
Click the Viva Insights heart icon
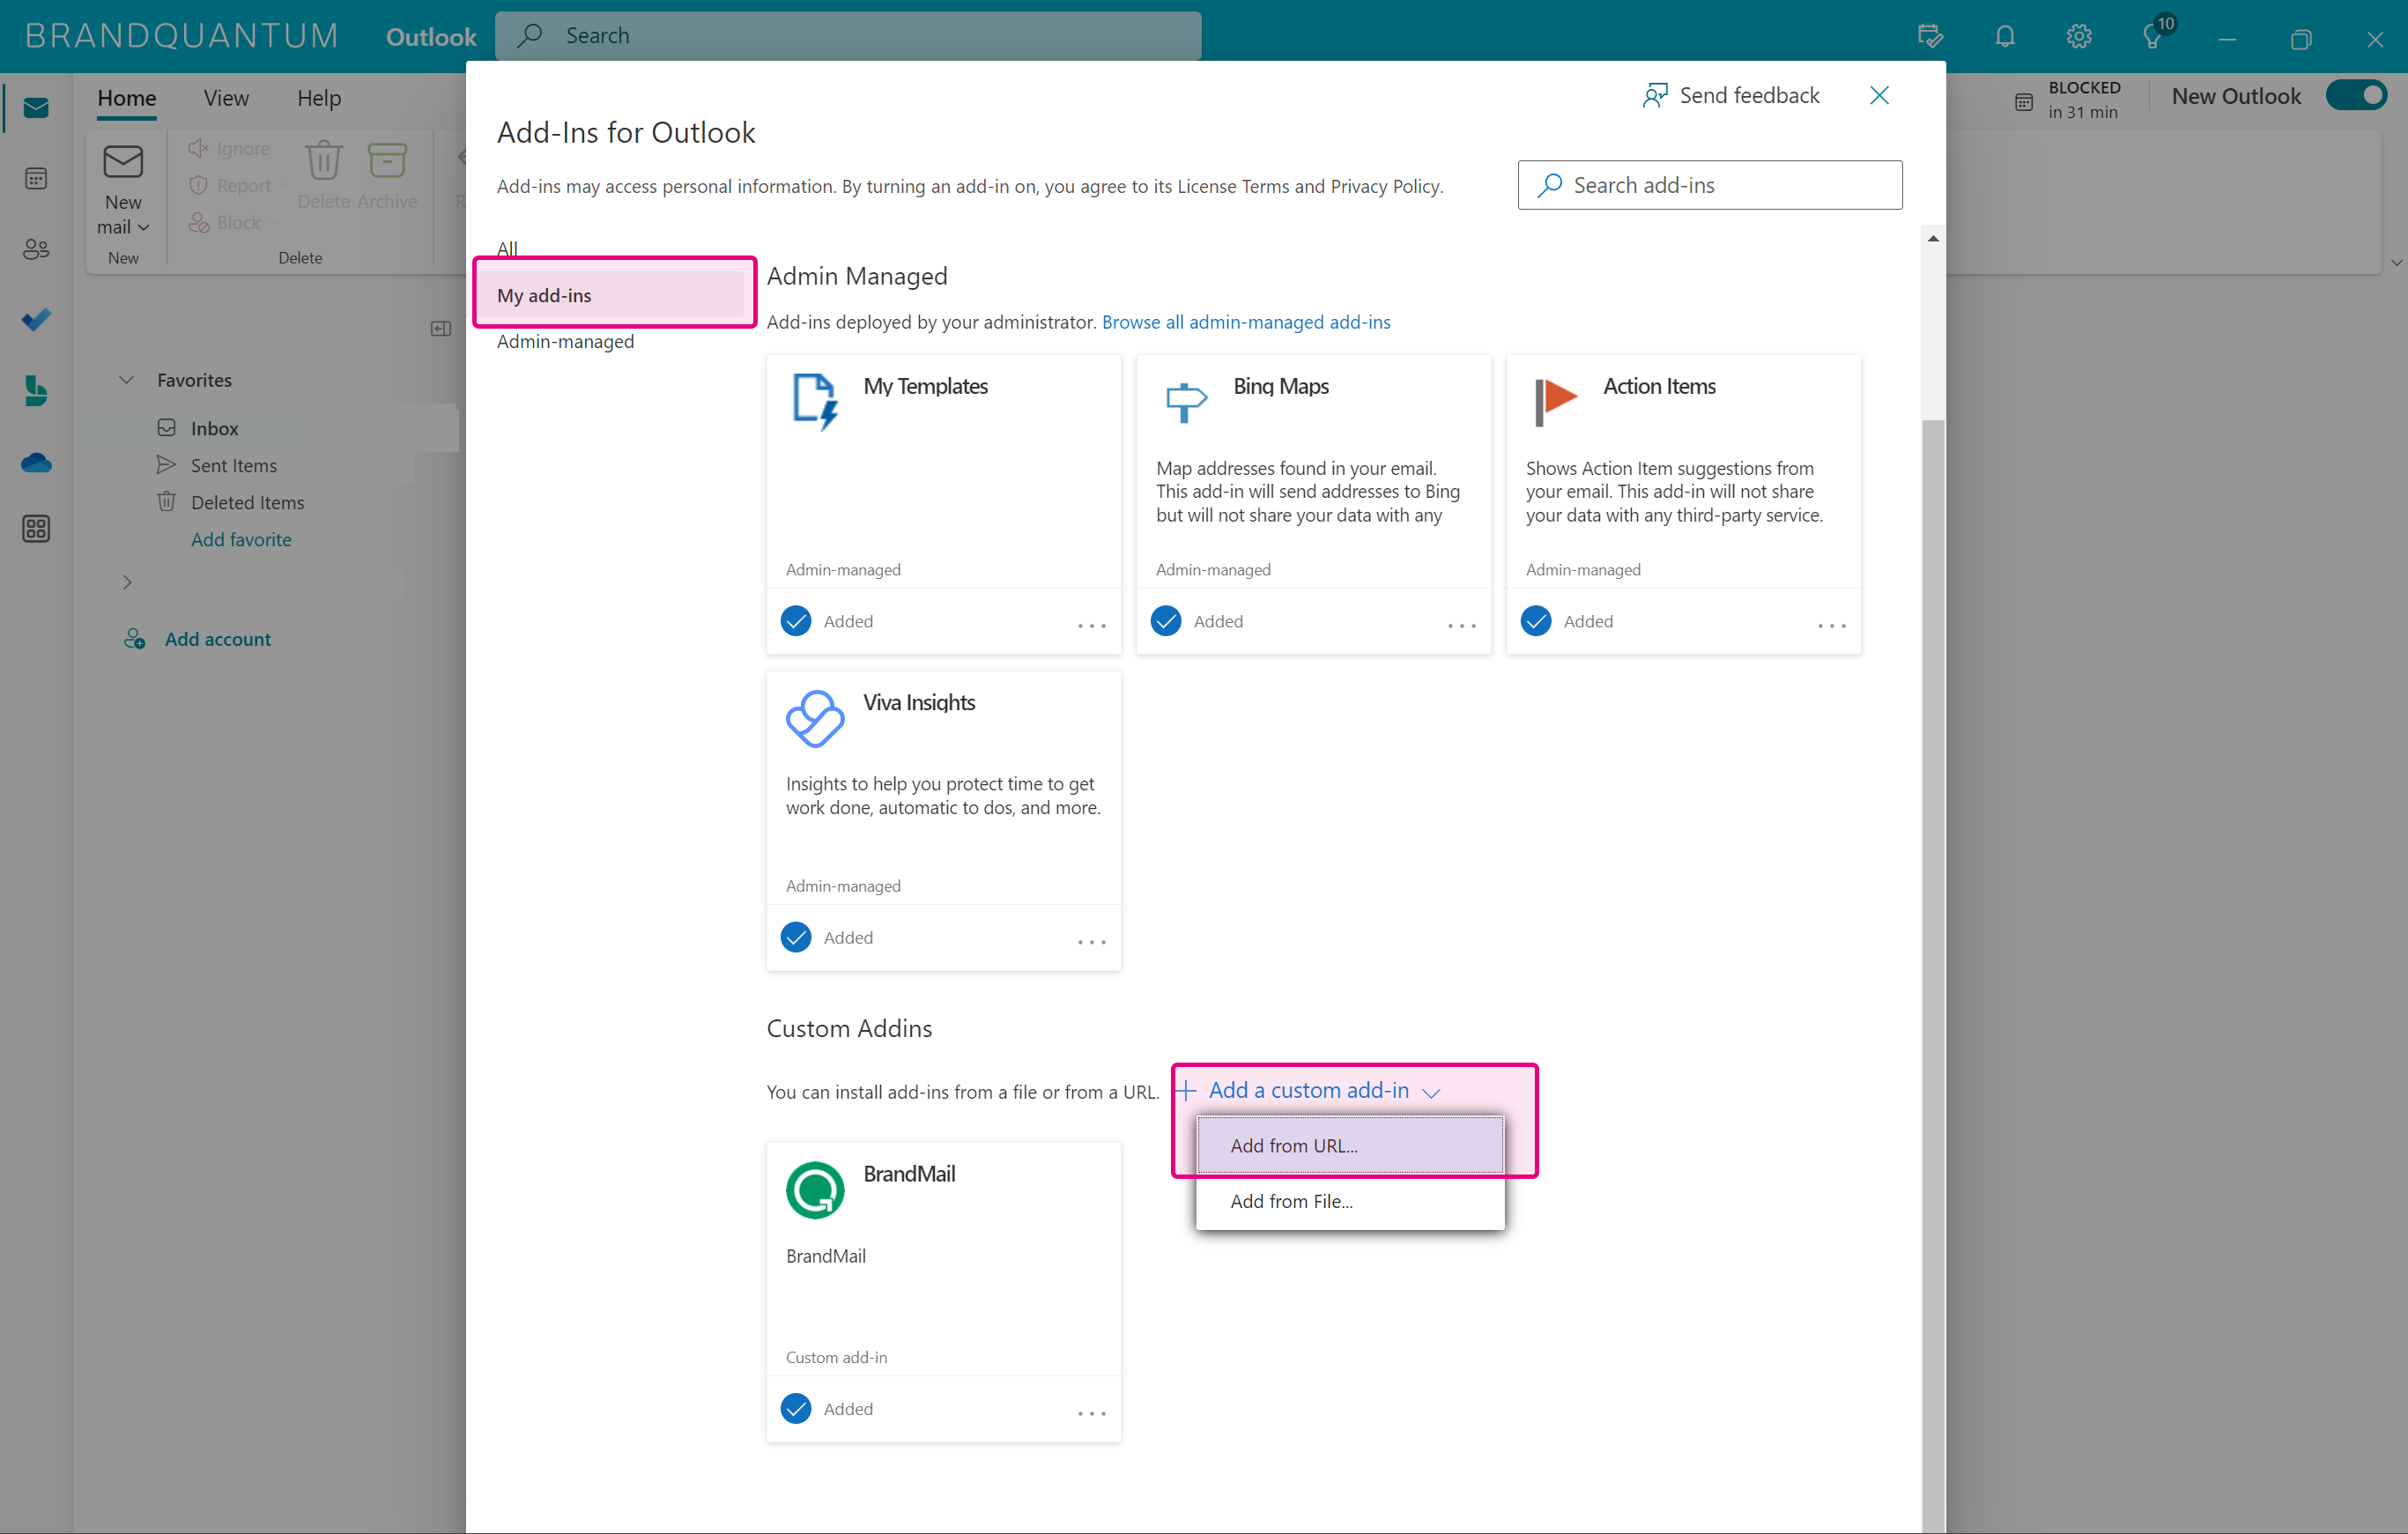coord(815,718)
